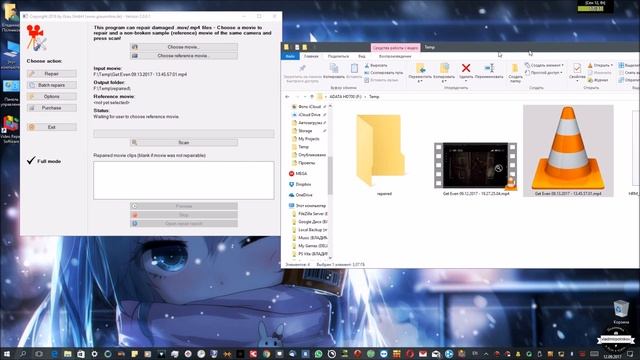Start the Scan in the repair tool
The image size is (640, 360).
coord(184,142)
